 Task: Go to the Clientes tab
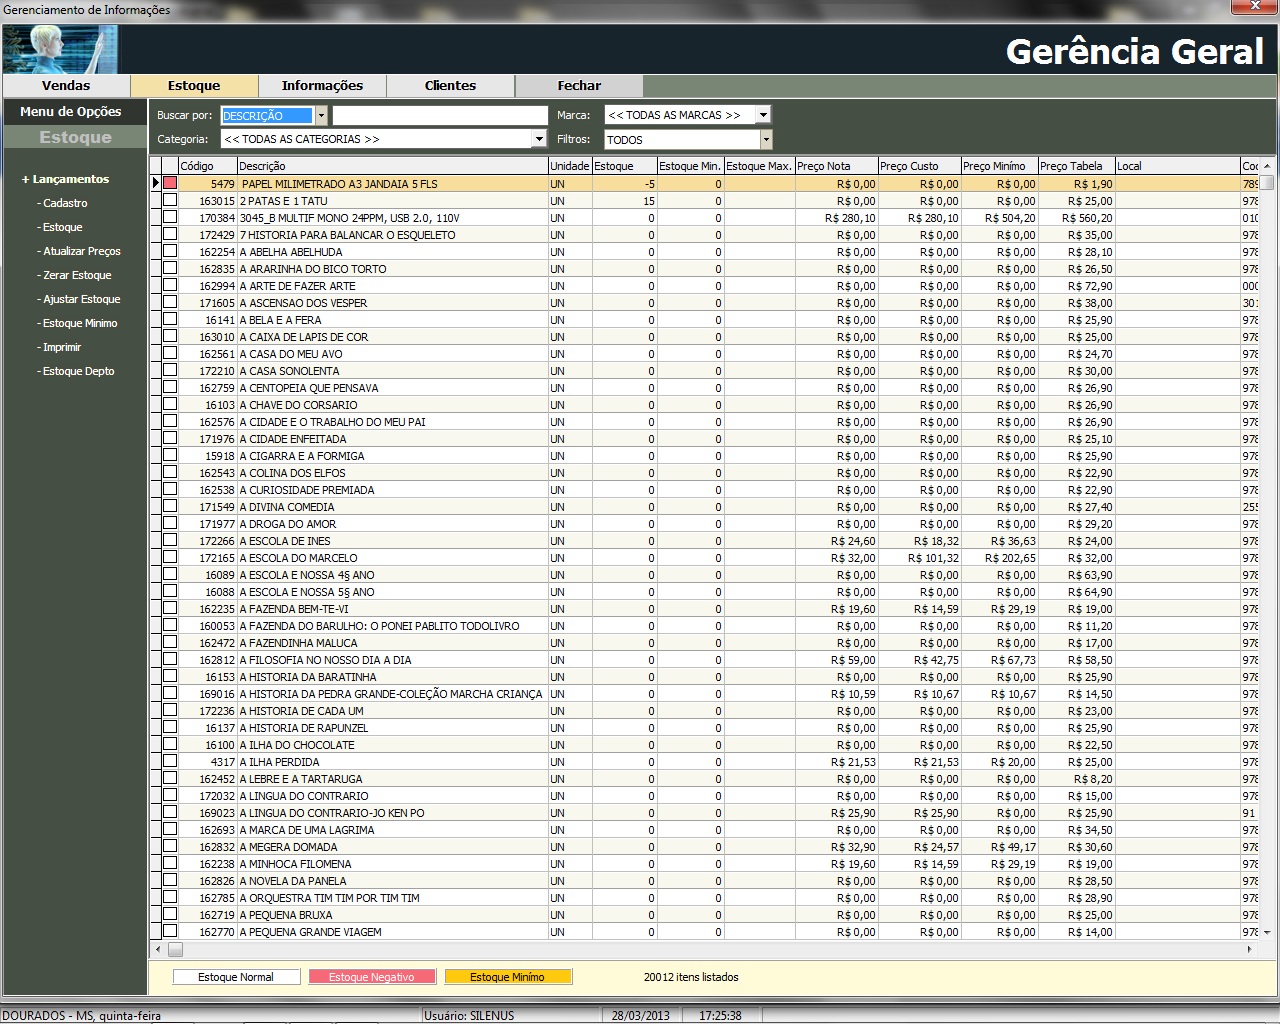[x=450, y=86]
